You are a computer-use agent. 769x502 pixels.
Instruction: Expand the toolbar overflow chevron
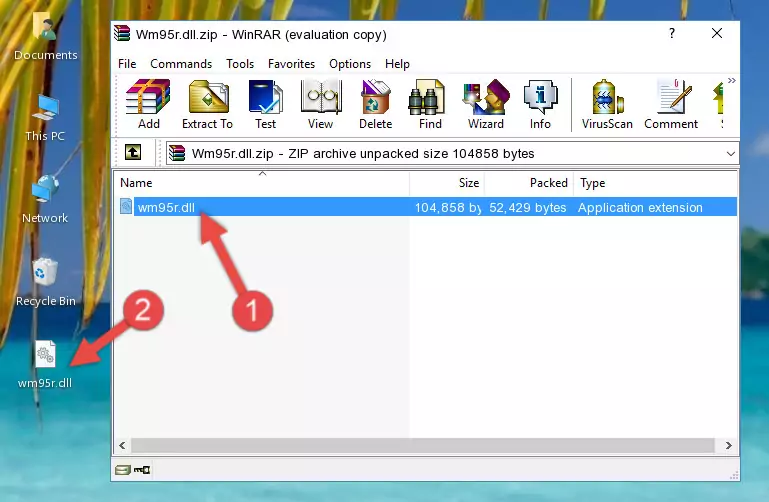pyautogui.click(x=732, y=81)
